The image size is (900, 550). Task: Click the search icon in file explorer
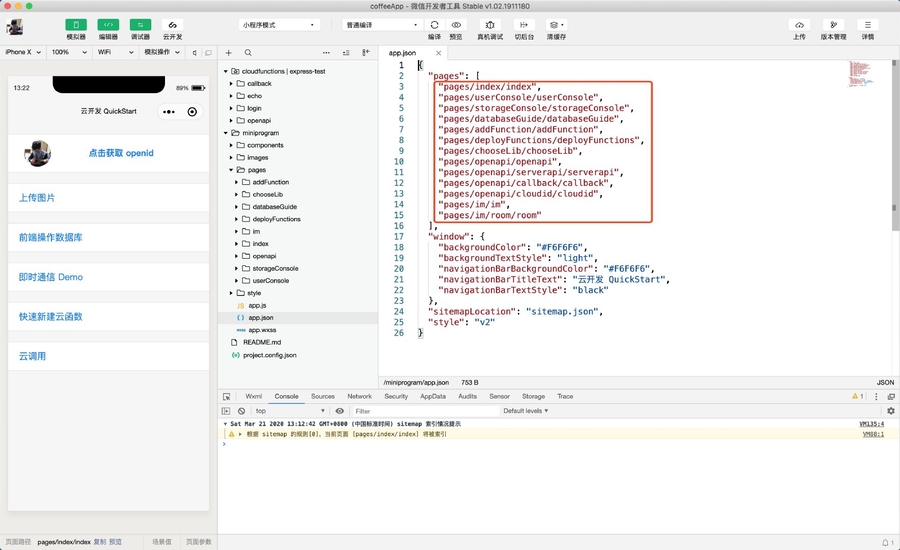coord(248,52)
